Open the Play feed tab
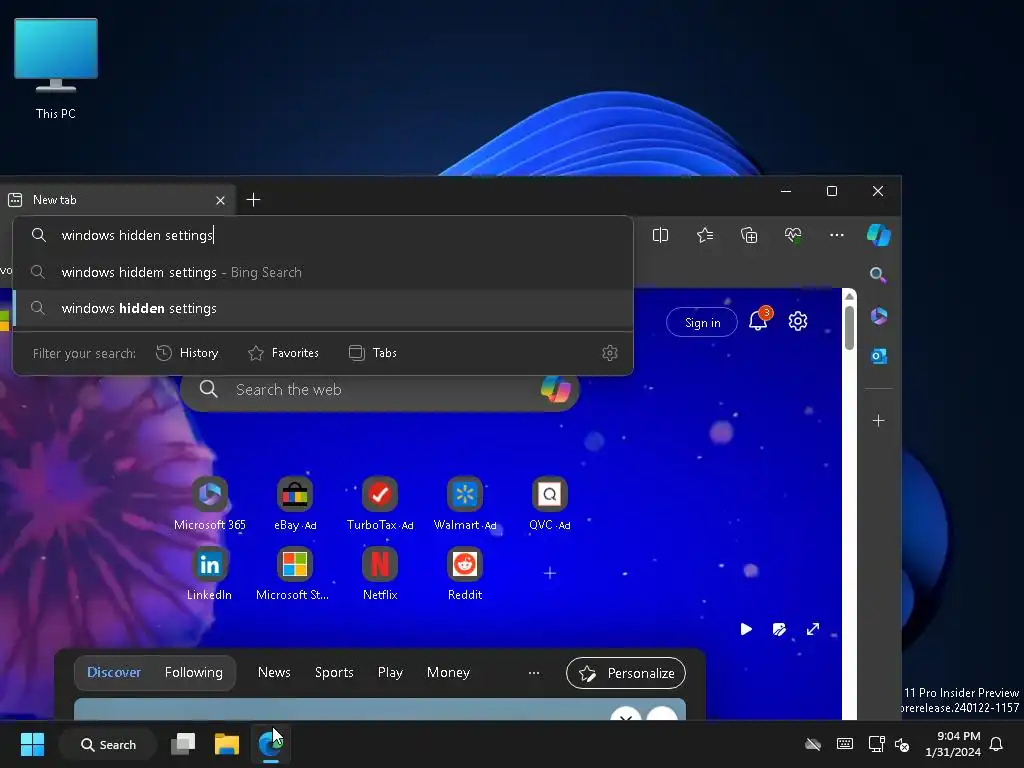 point(391,673)
